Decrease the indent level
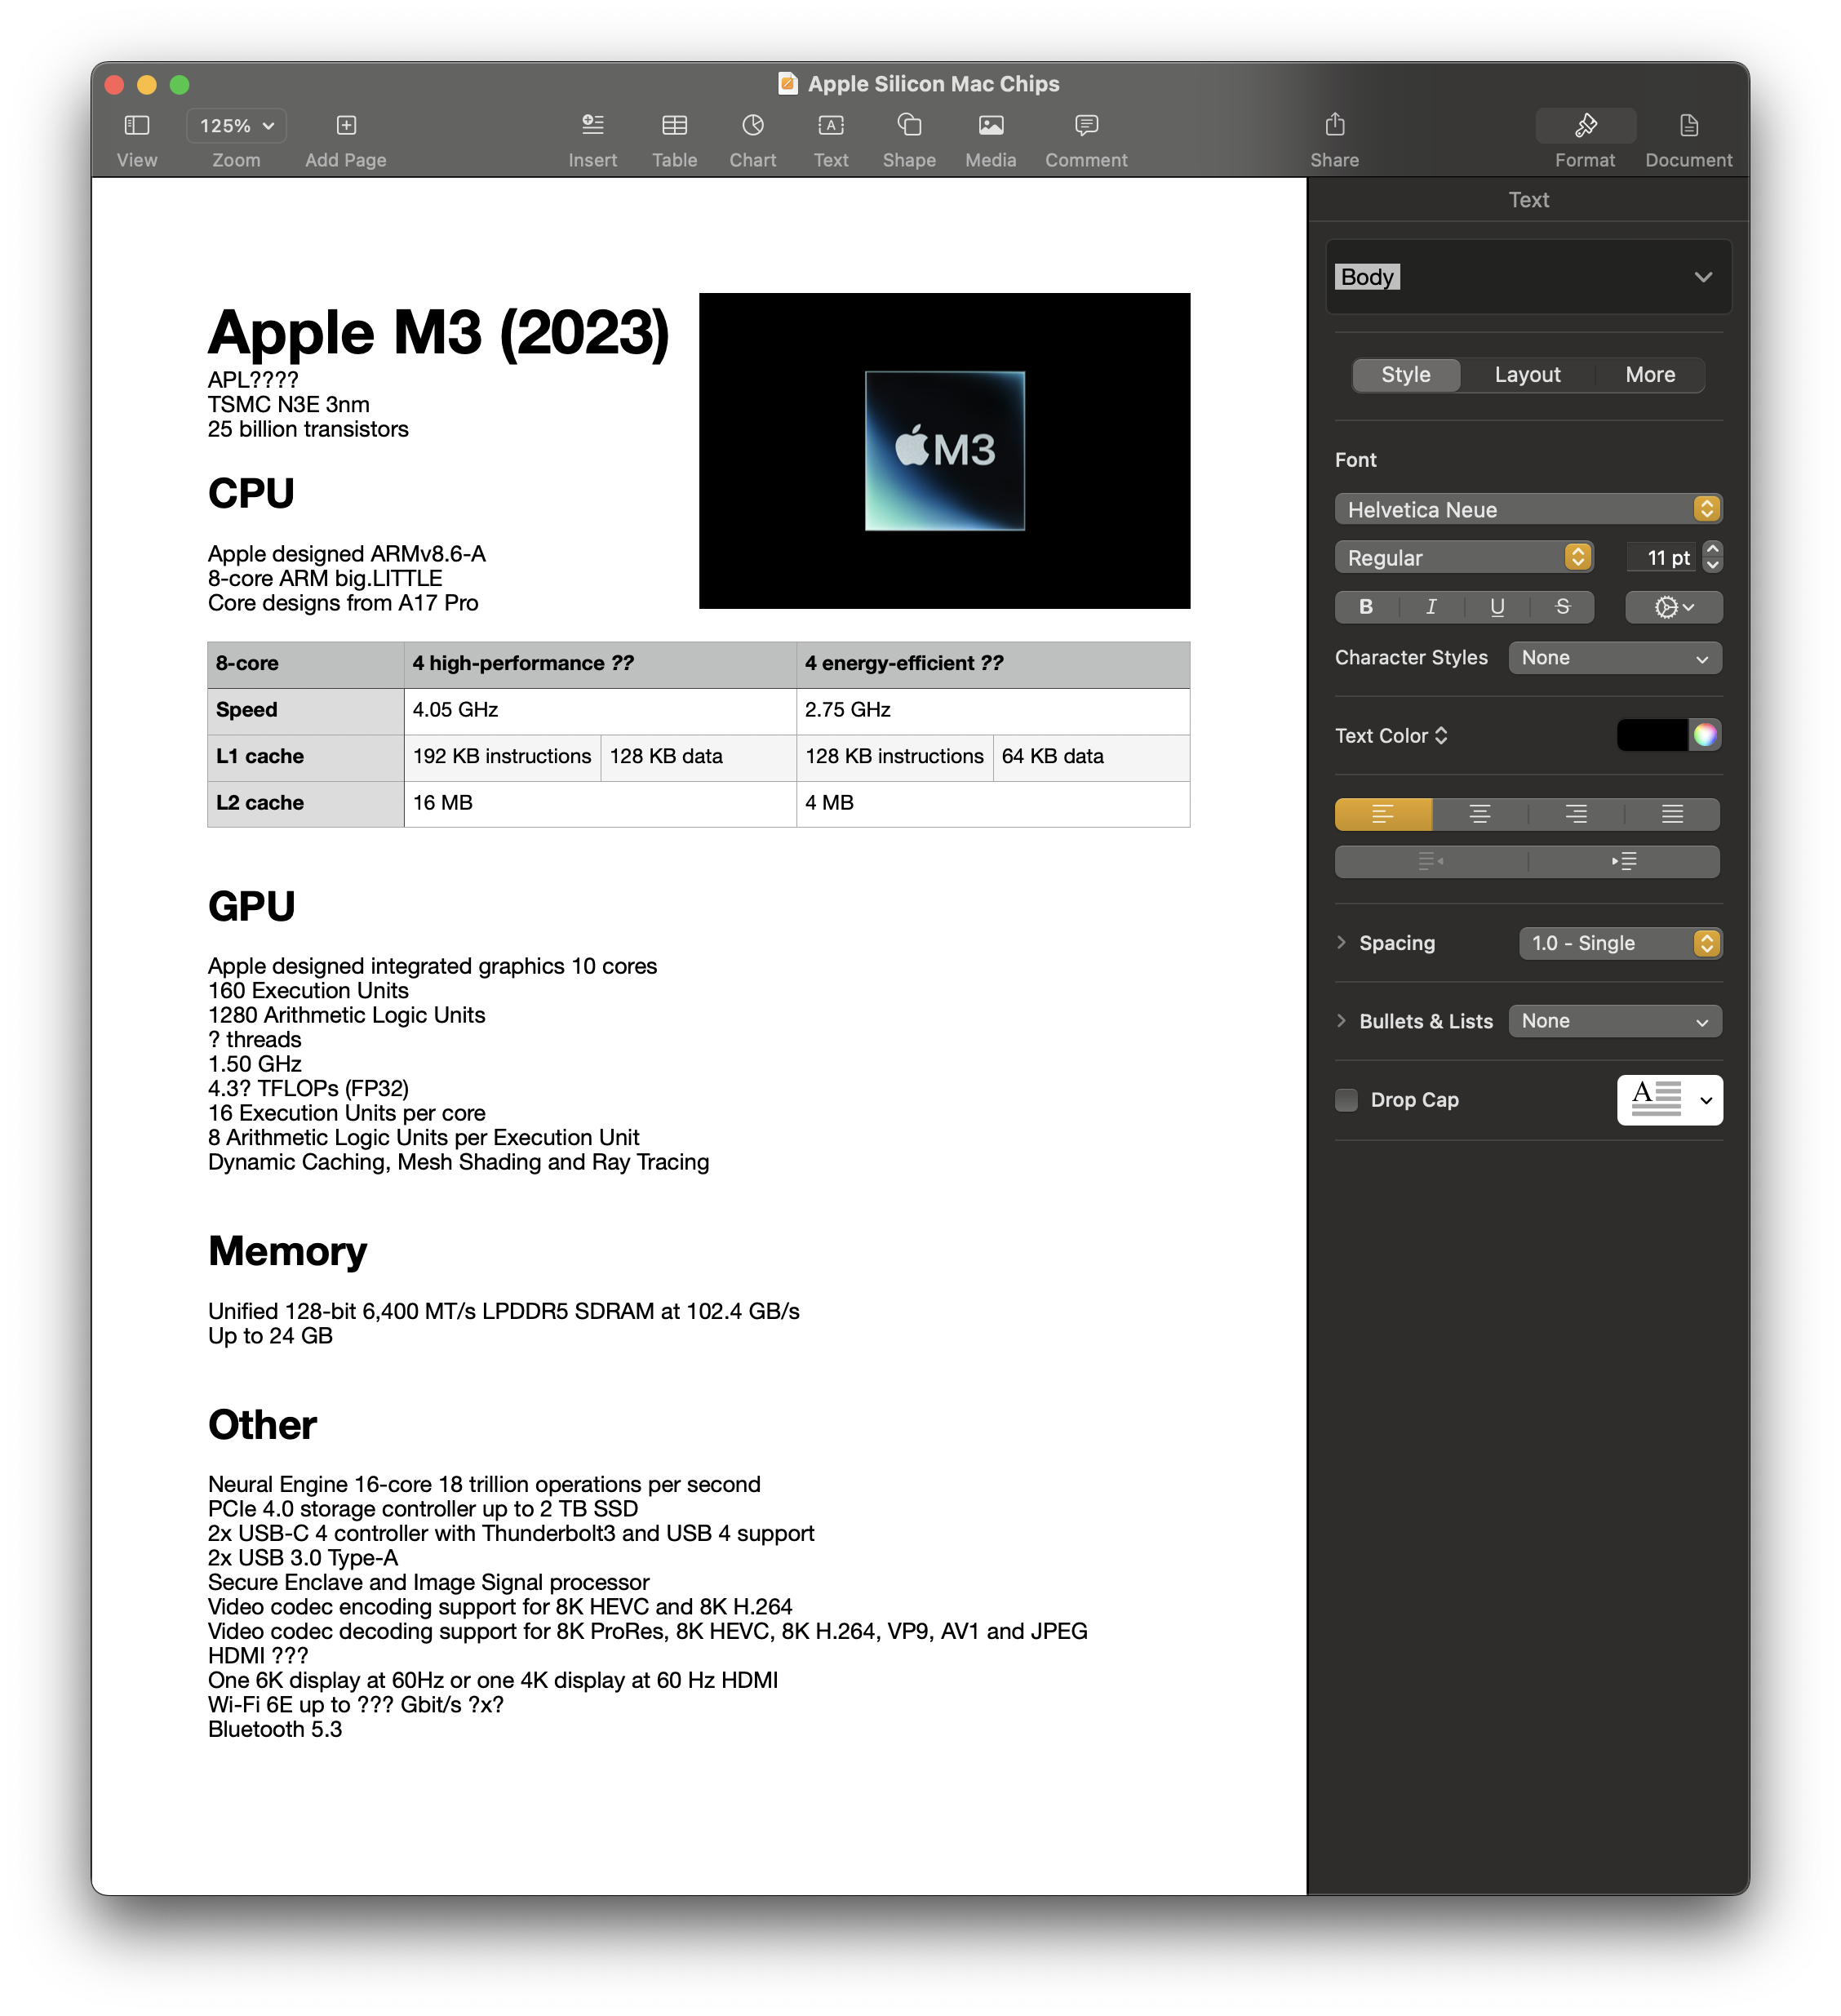1841x2016 pixels. tap(1431, 862)
